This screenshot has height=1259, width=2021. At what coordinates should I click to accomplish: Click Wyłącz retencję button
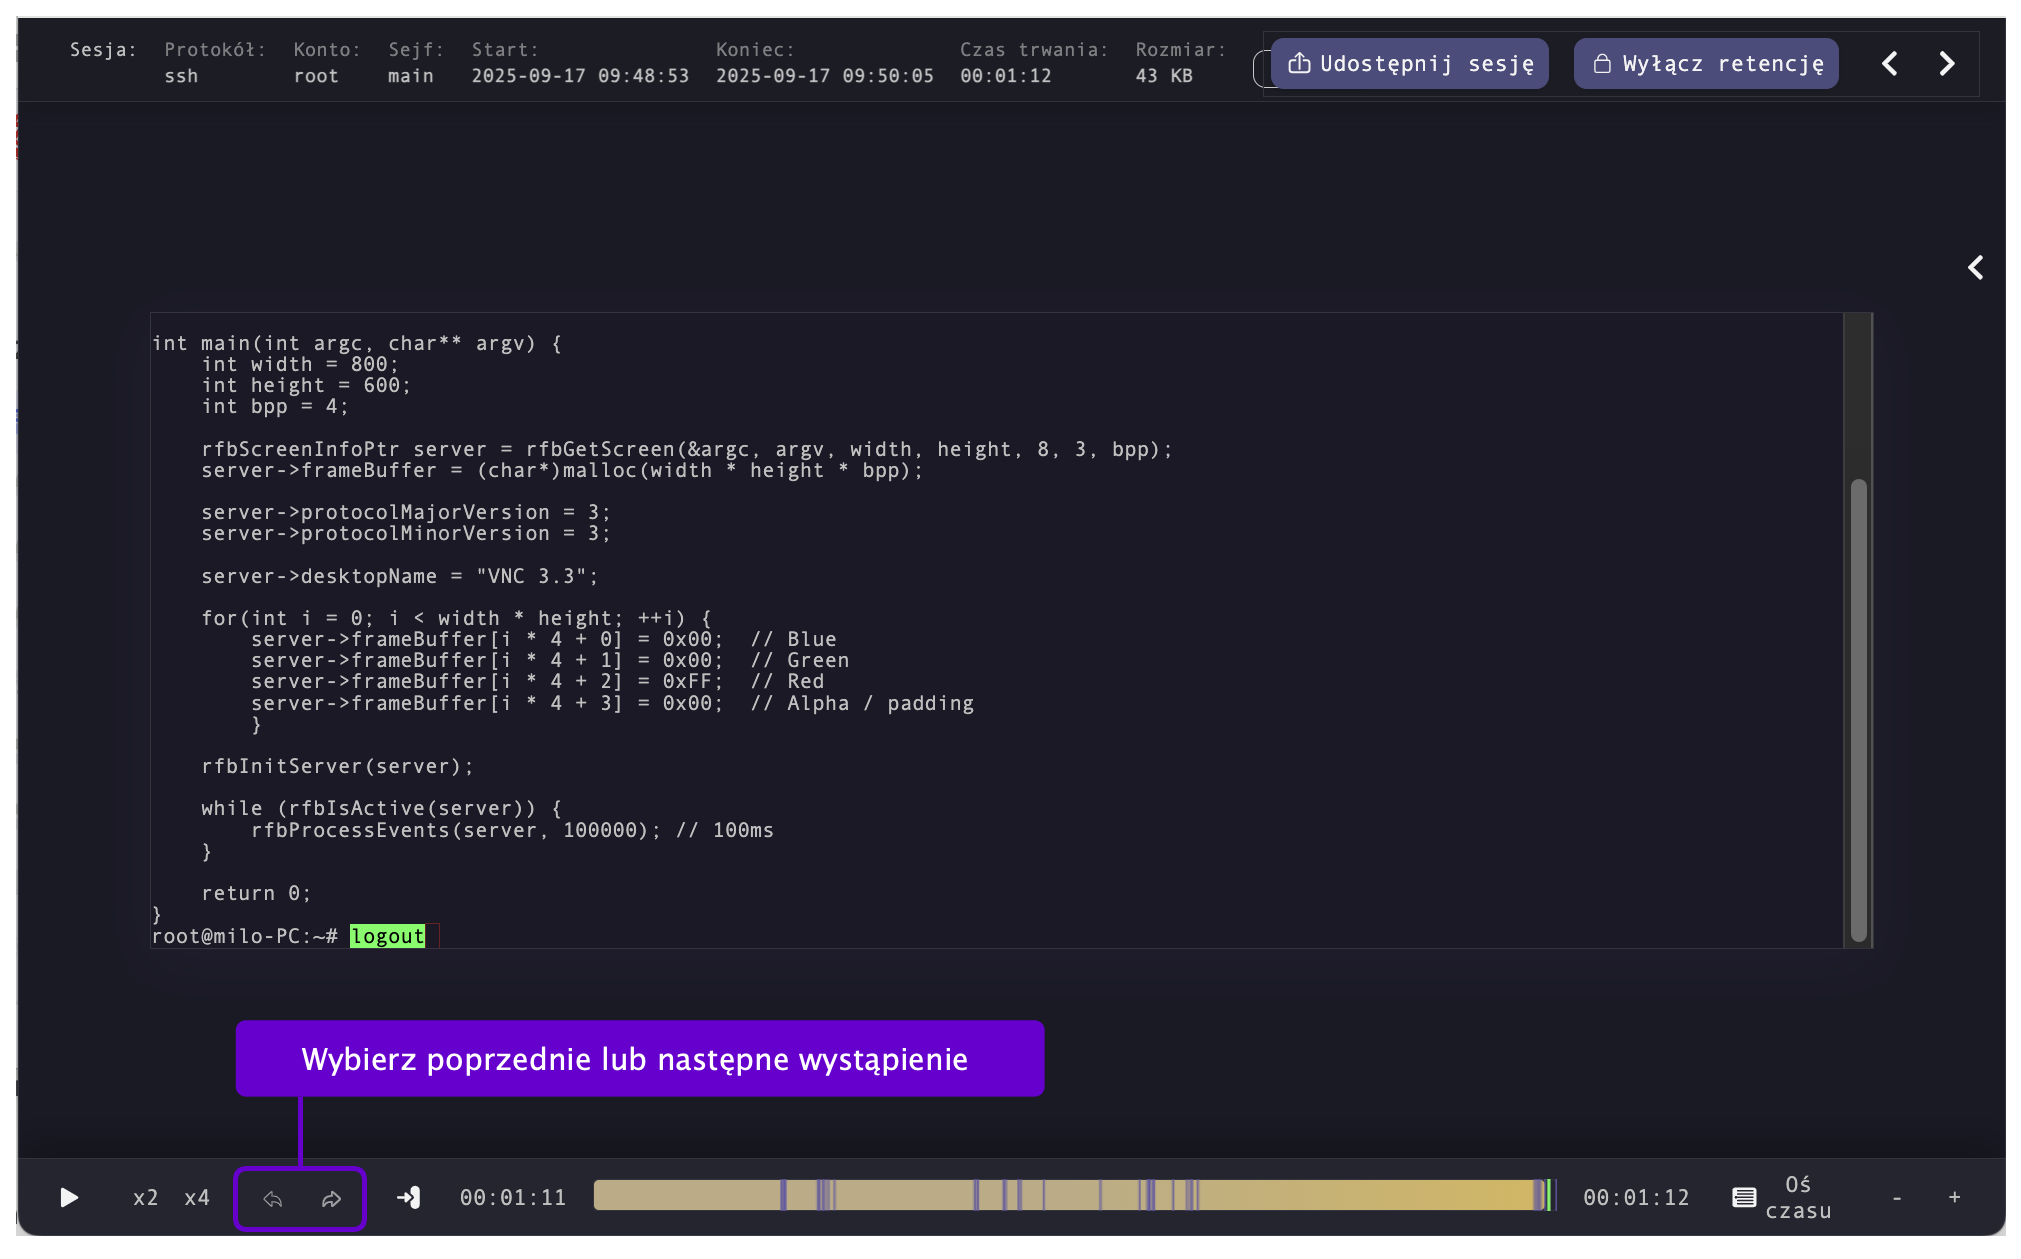(1706, 64)
